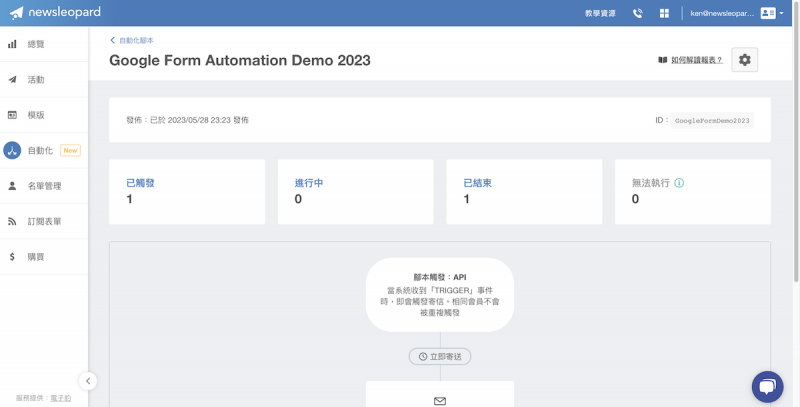Open the phone contact icon
The width and height of the screenshot is (800, 407).
click(x=637, y=13)
